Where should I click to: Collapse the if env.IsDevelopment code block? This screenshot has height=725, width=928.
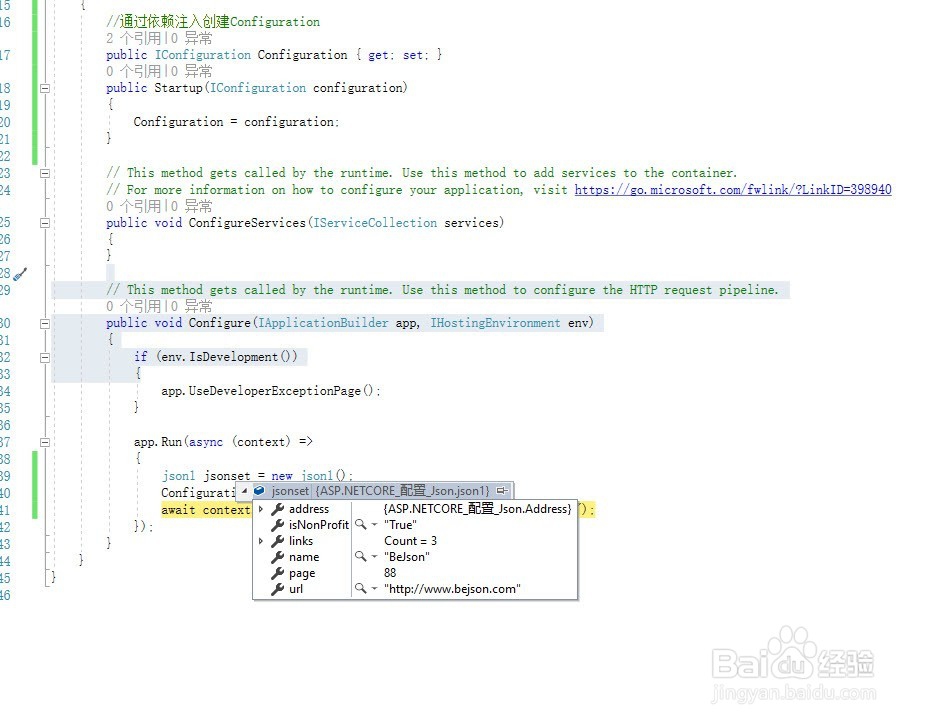(44, 355)
